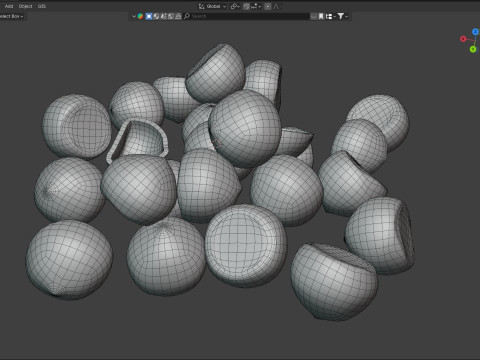Open the snapping options dropdown
The image size is (480, 360).
[256, 6]
